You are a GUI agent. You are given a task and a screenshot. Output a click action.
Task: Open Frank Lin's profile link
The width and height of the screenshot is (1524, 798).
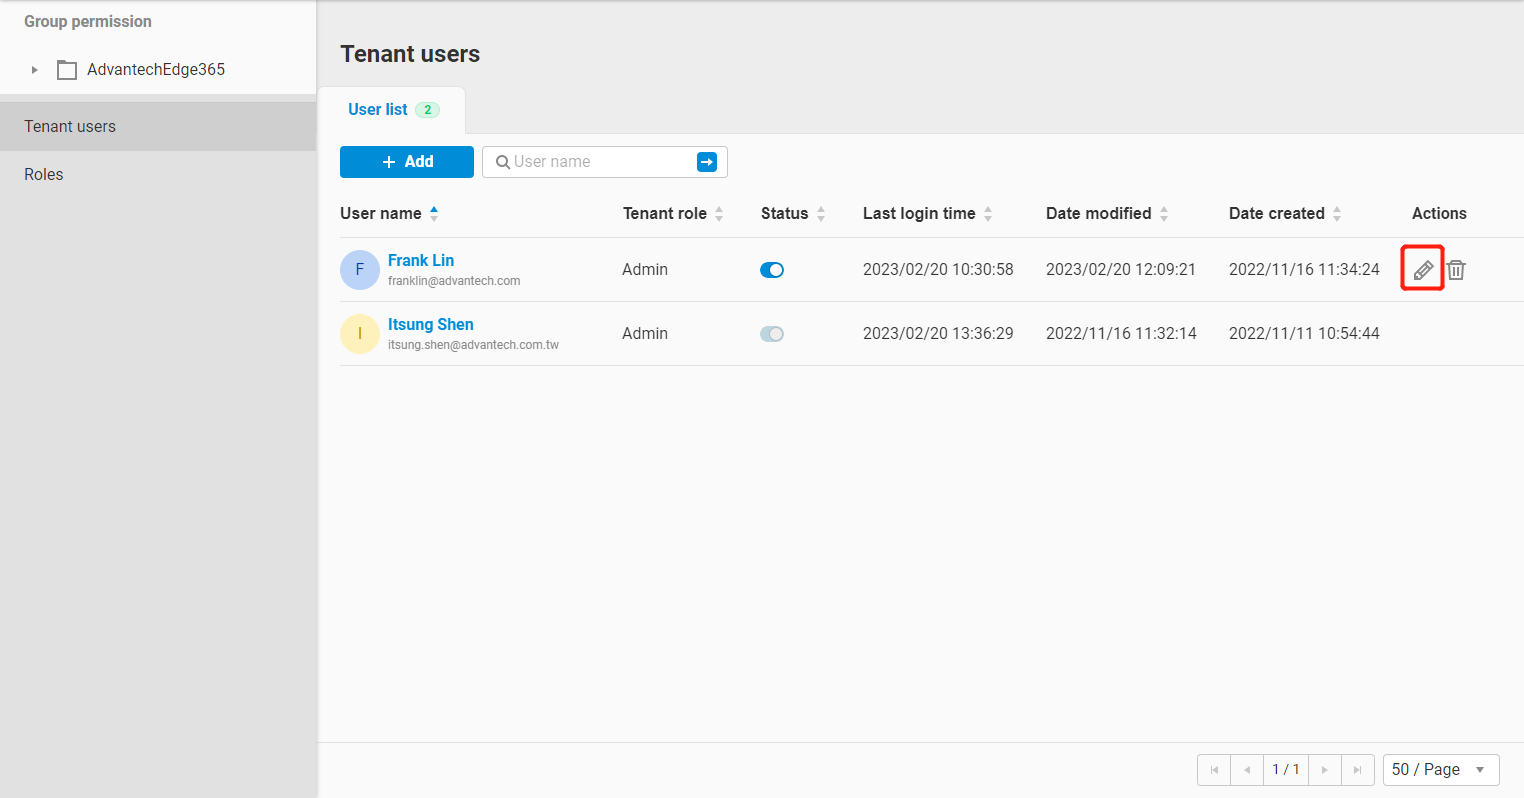click(421, 259)
